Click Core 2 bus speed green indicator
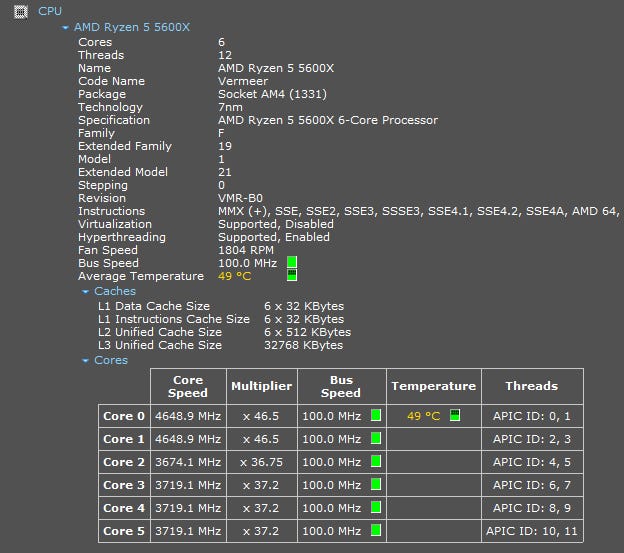This screenshot has width=624, height=553. point(376,462)
